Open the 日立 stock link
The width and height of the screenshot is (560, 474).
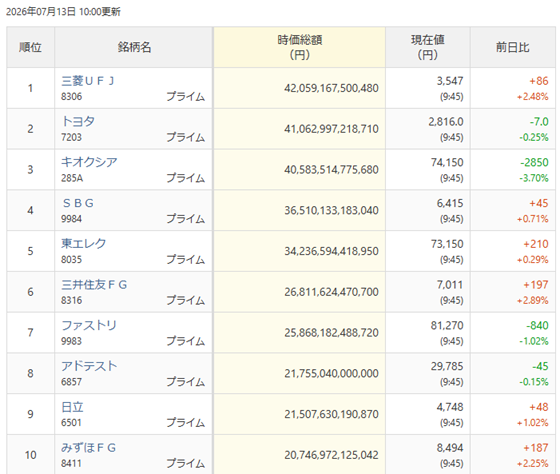(x=72, y=406)
